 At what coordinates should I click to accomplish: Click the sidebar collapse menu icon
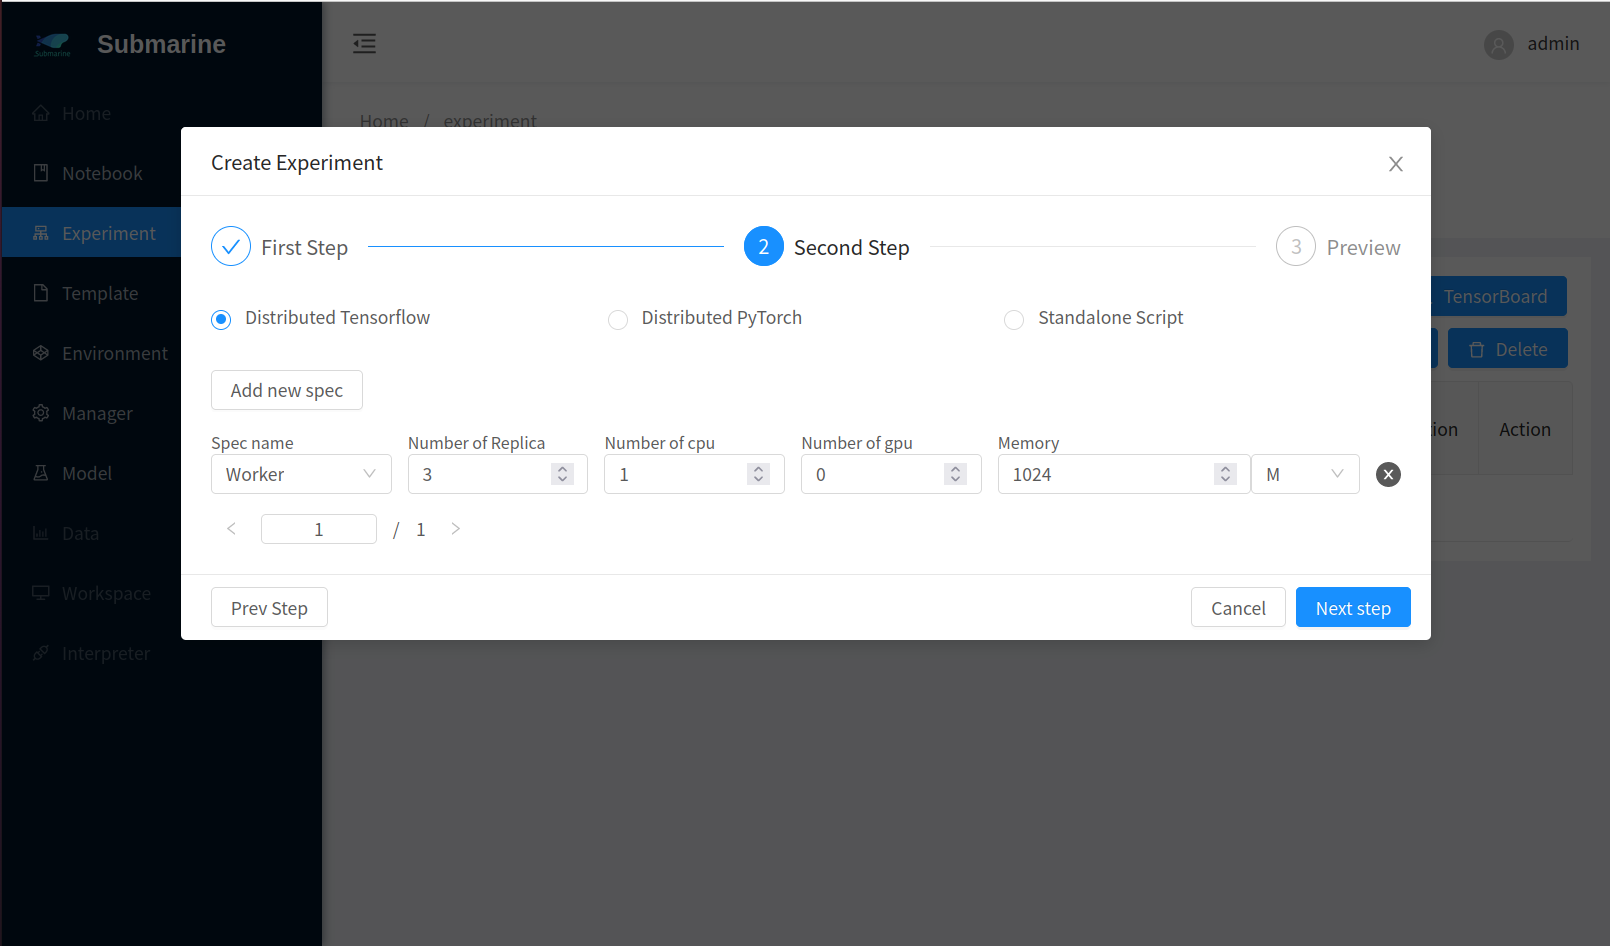(364, 43)
